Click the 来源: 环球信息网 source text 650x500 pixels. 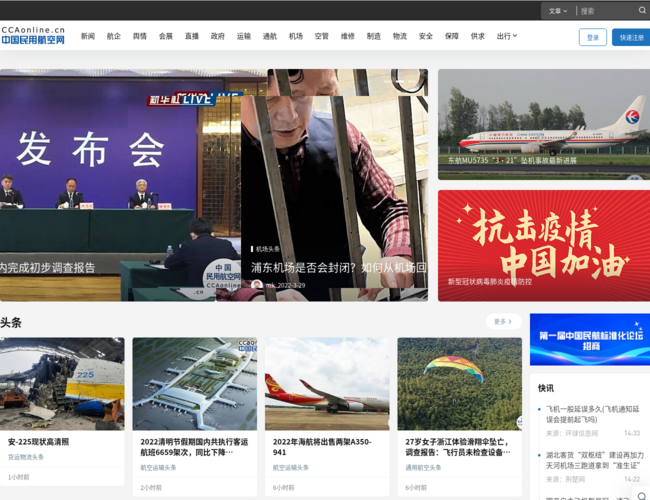pyautogui.click(x=572, y=433)
